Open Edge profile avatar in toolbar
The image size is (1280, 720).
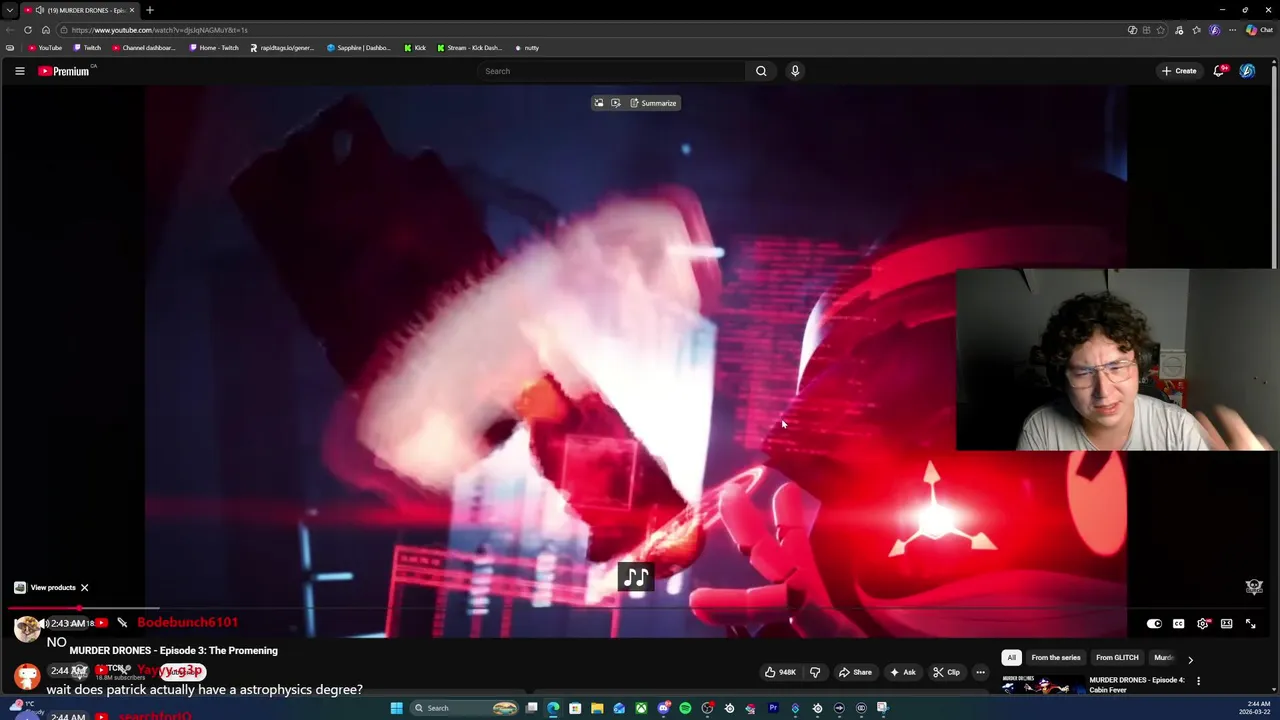[x=1214, y=30]
